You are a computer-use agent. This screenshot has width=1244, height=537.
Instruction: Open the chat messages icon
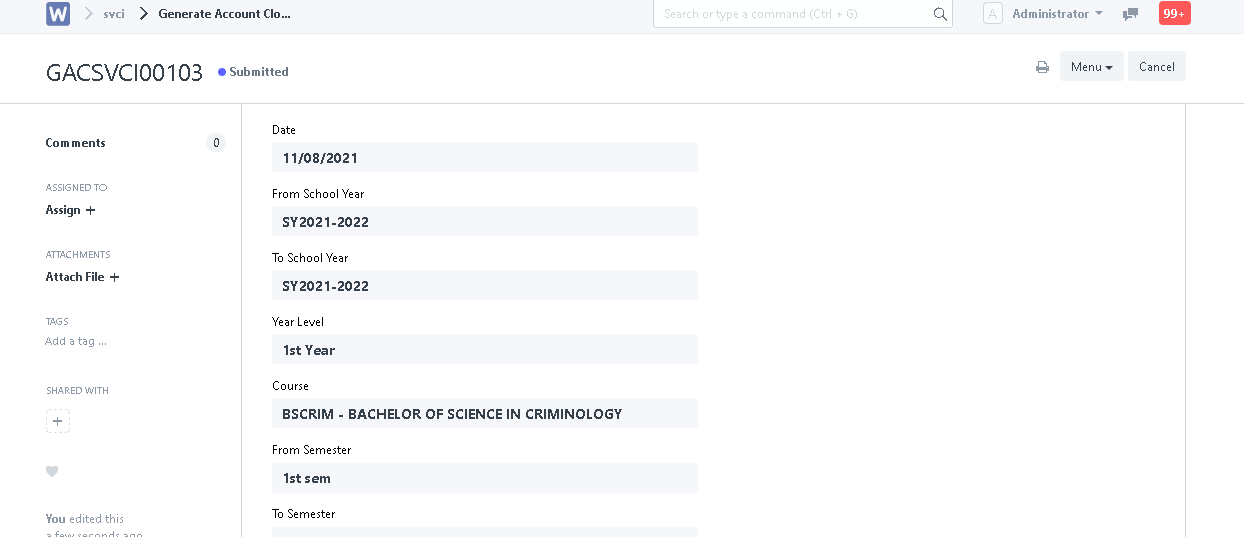1131,14
